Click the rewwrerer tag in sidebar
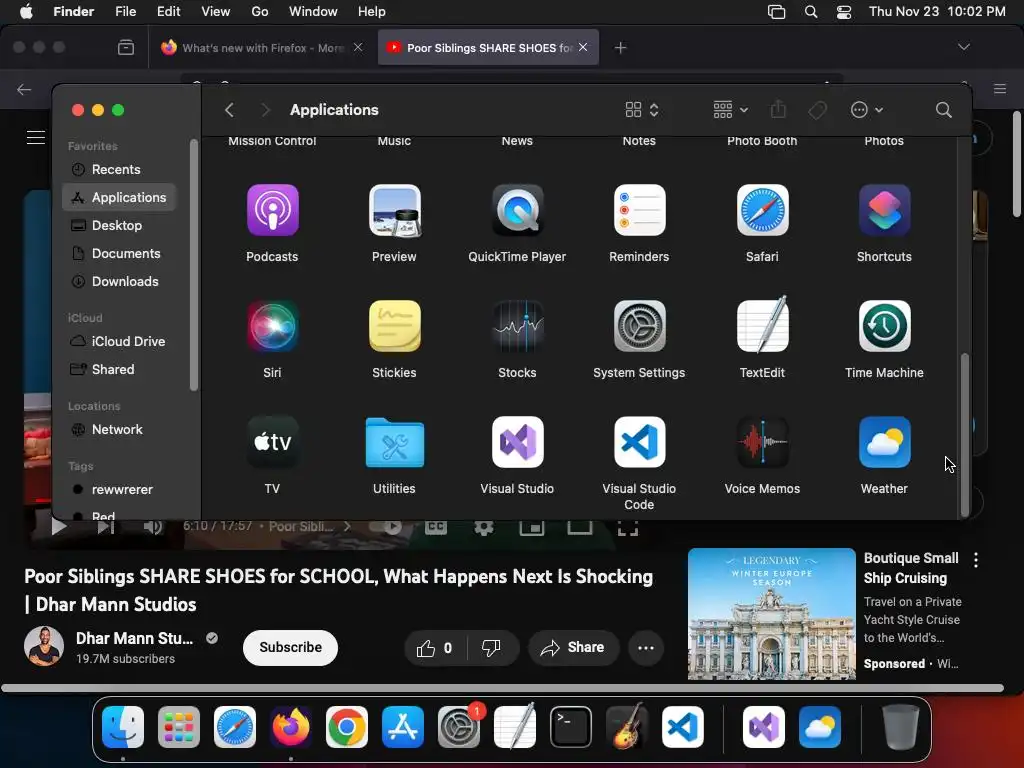The height and width of the screenshot is (768, 1024). (x=120, y=490)
